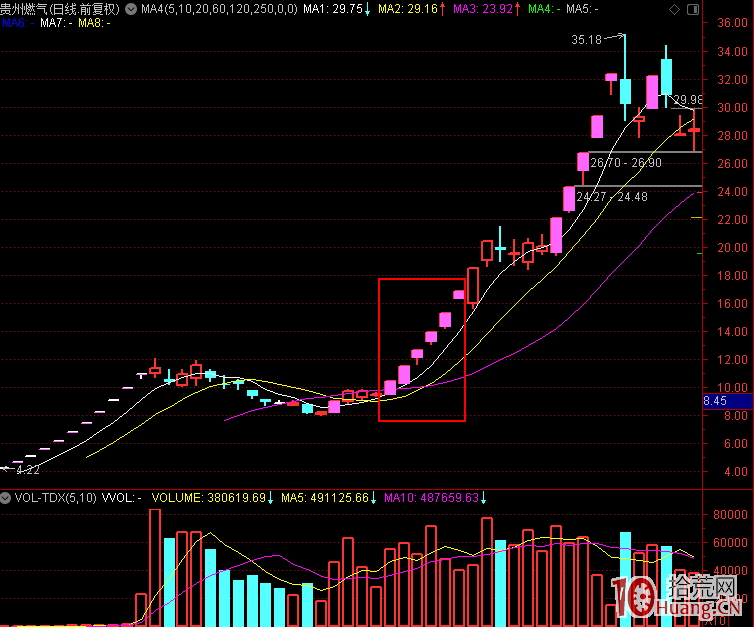The height and width of the screenshot is (627, 754).
Task: Click the WOL: - label in volume header
Action: (x=122, y=498)
